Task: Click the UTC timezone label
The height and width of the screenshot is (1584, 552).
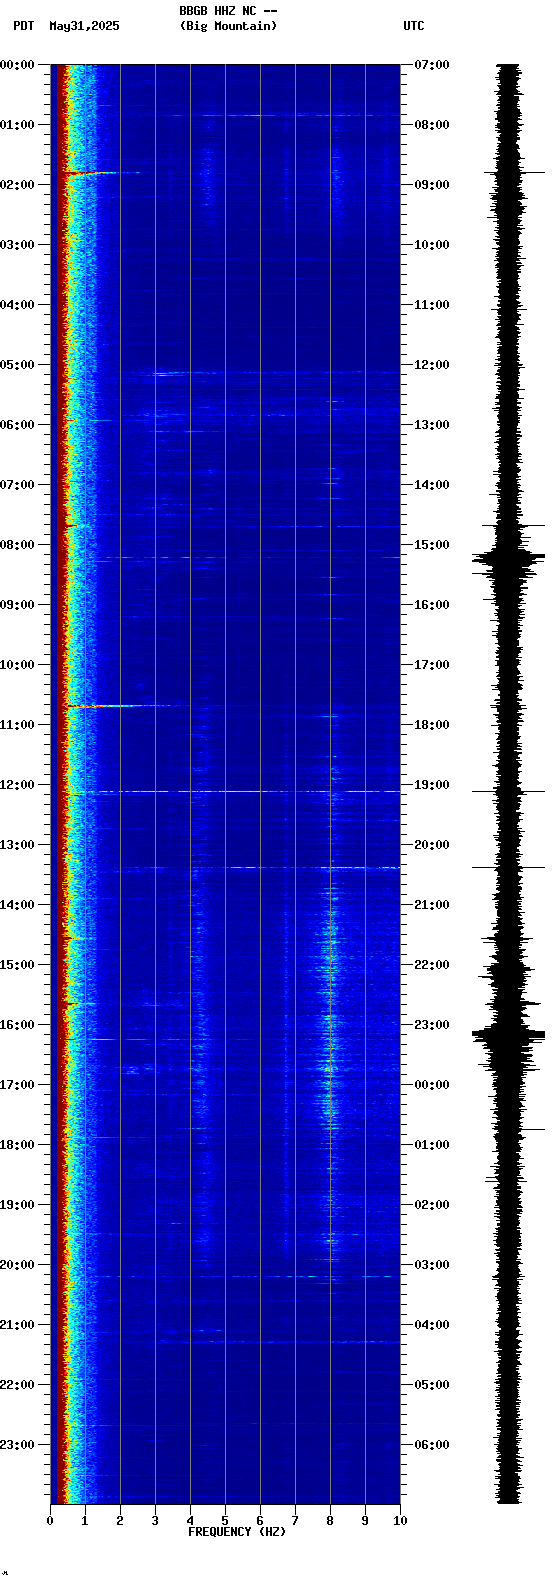Action: click(414, 26)
